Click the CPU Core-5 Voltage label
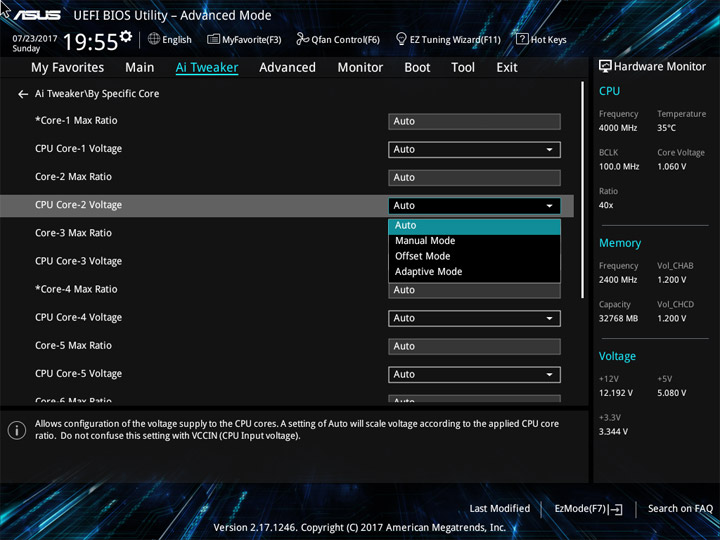This screenshot has width=720, height=540. [x=79, y=374]
